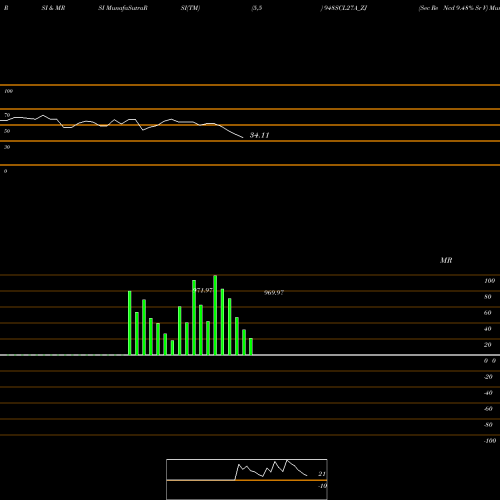Click the MR axis label 60
Screen dimensions: 500x500
pyautogui.click(x=488, y=313)
